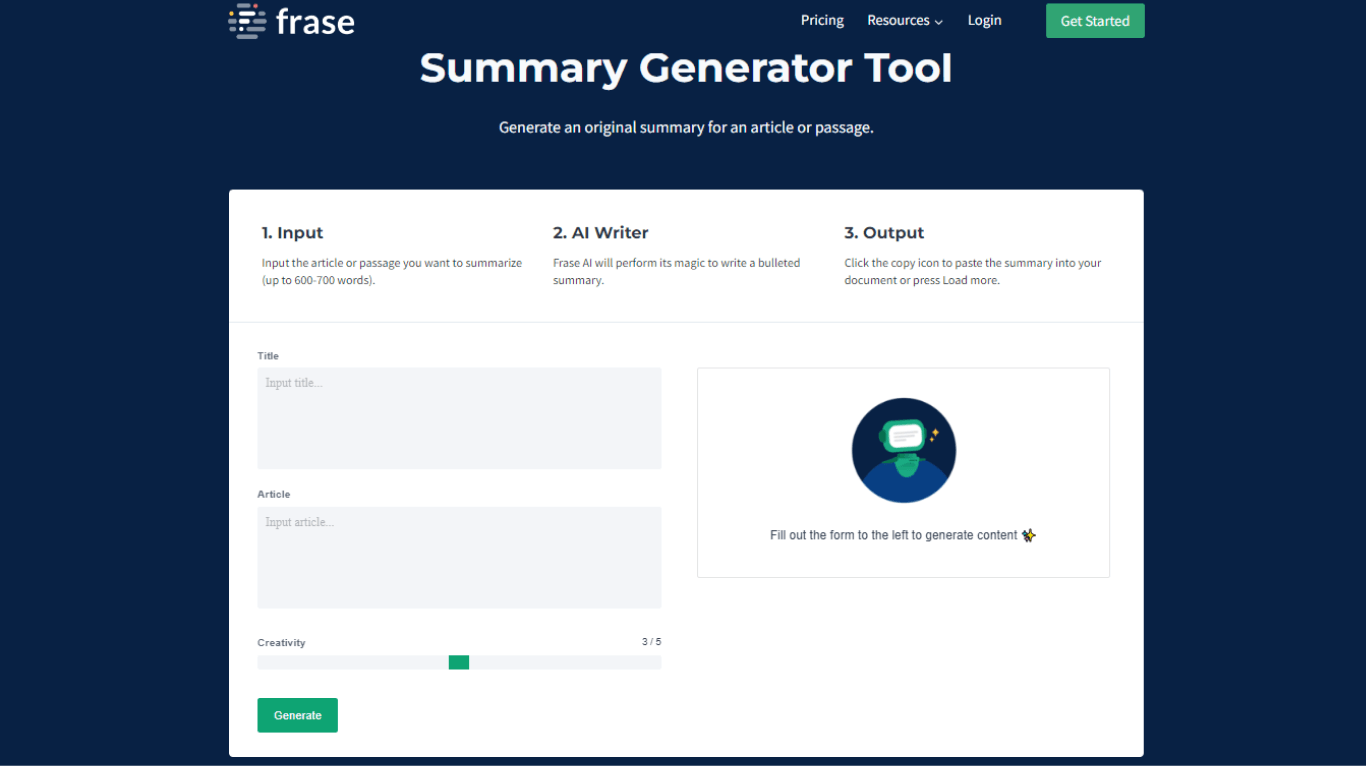Viewport: 1366px width, 766px height.
Task: Click the 'Generate an original summary' subtitle
Action: pyautogui.click(x=686, y=128)
